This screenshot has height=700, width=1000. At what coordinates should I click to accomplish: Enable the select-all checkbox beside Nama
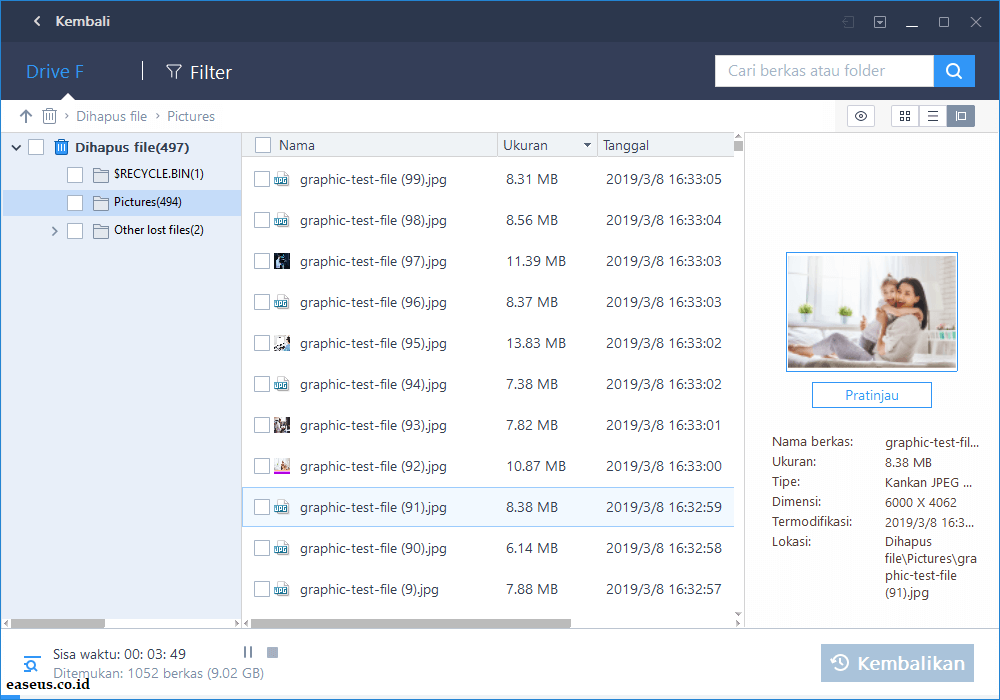click(x=263, y=145)
